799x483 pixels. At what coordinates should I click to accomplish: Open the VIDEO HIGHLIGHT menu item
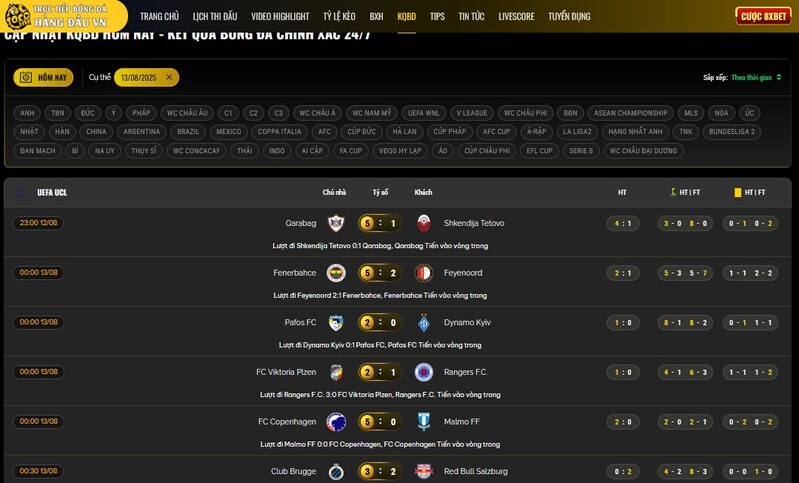tap(280, 16)
